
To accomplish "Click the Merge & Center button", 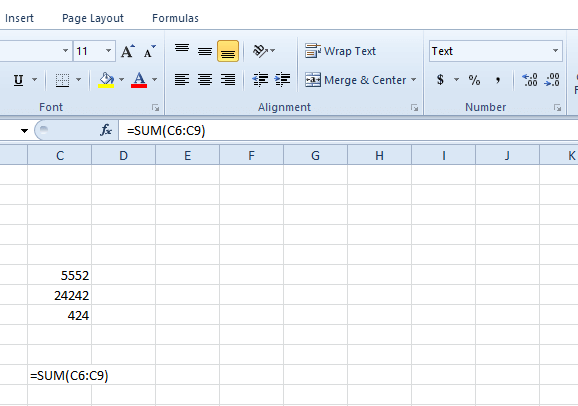I will pos(356,80).
